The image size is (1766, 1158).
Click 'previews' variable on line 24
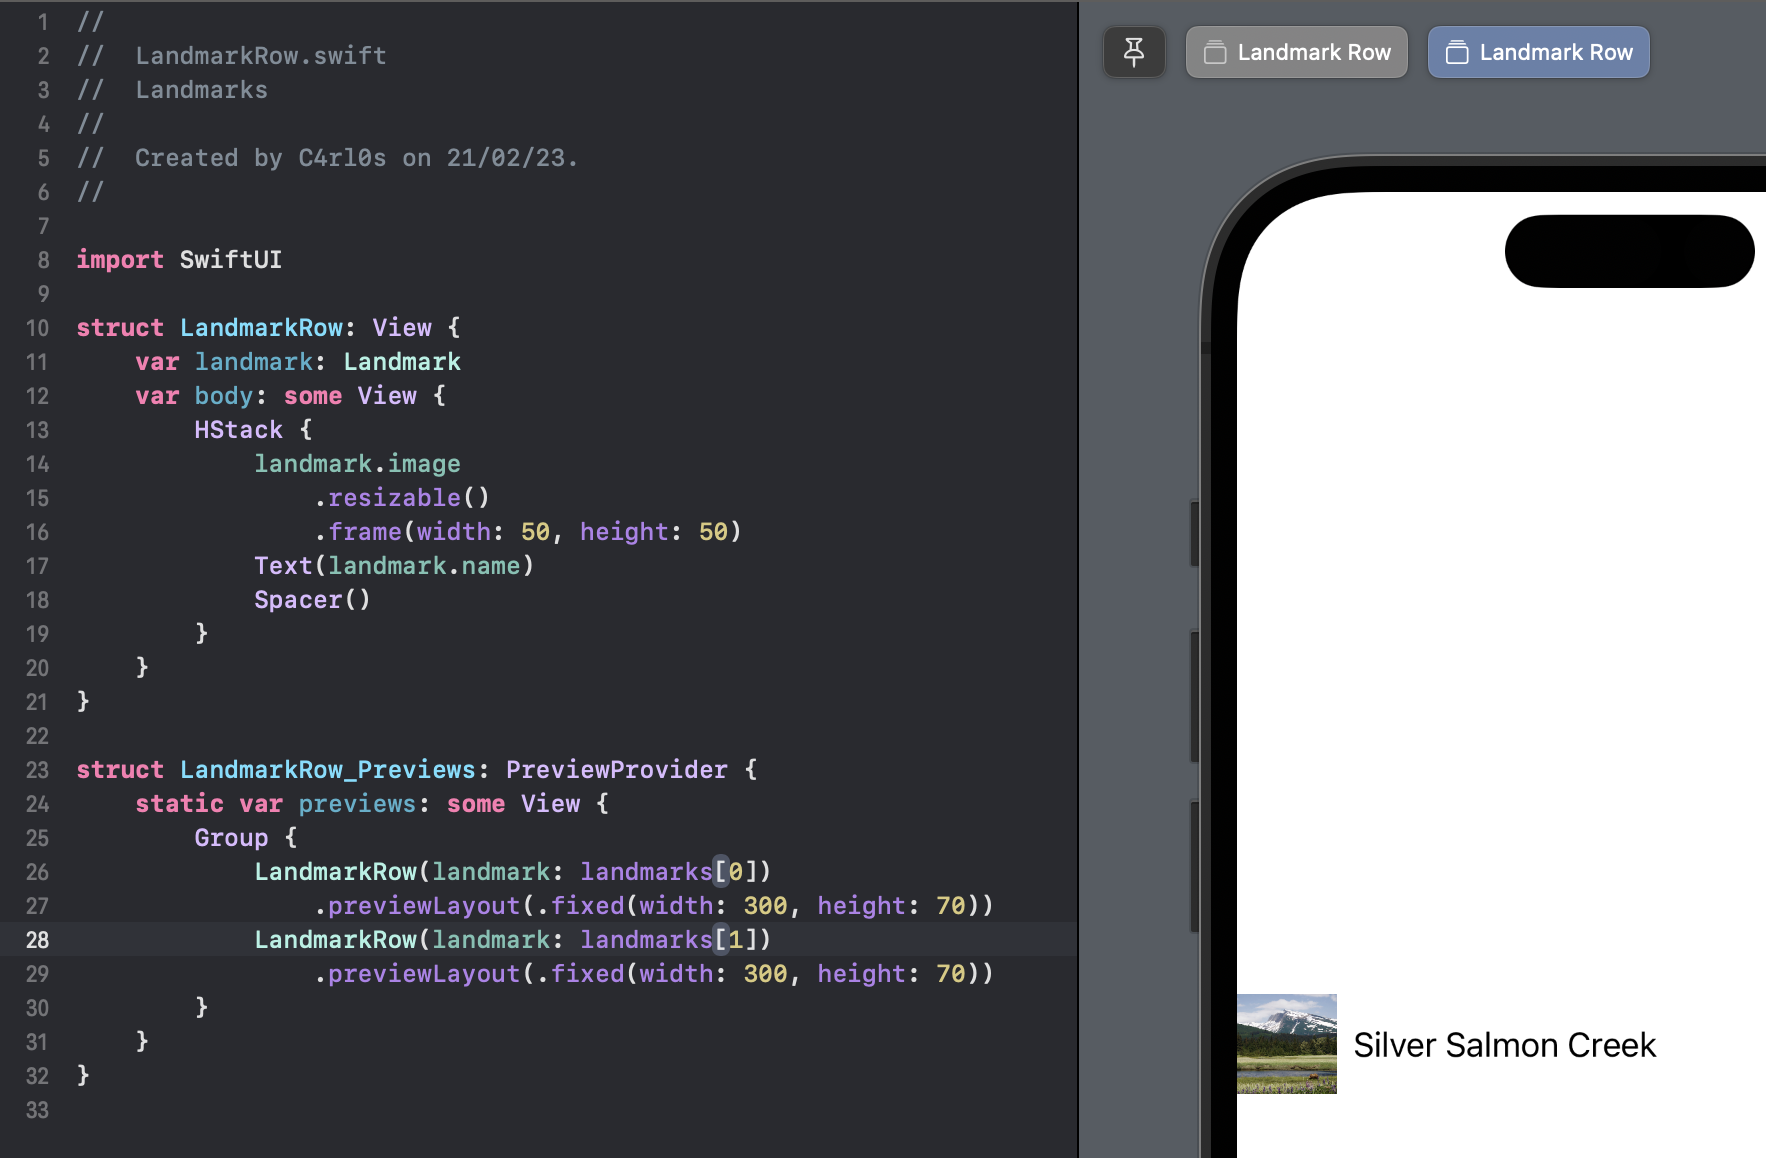coord(357,804)
